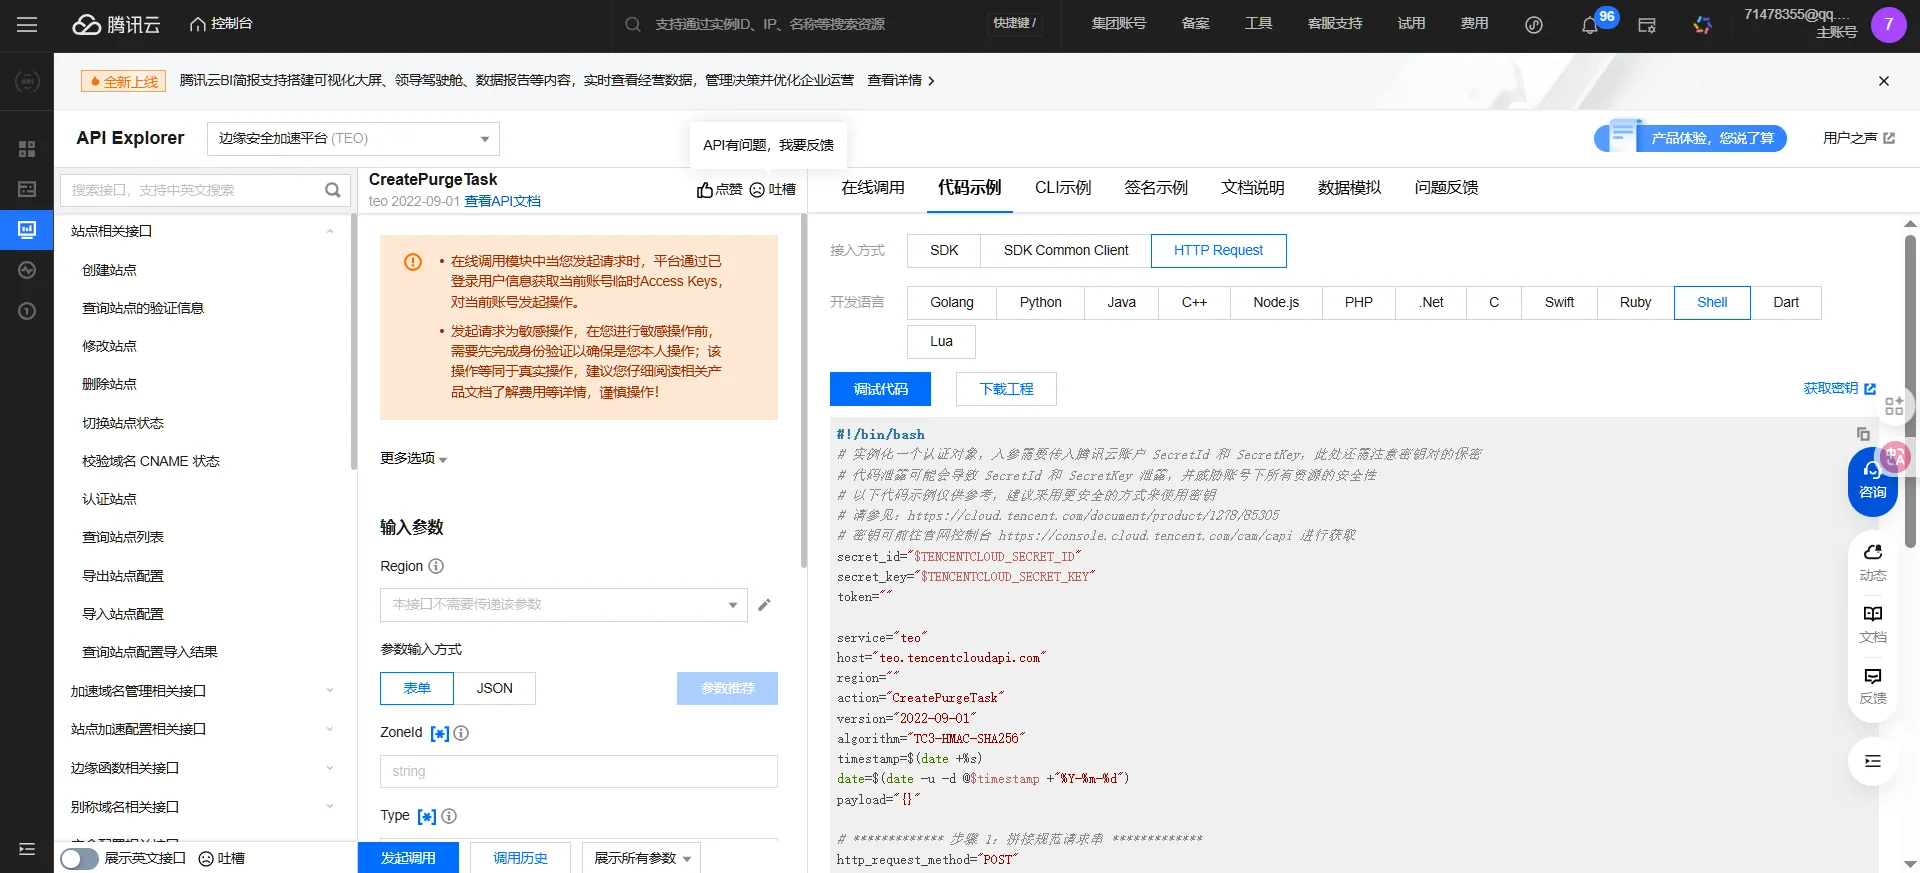Switch to CLI示例 tab

pyautogui.click(x=1063, y=188)
